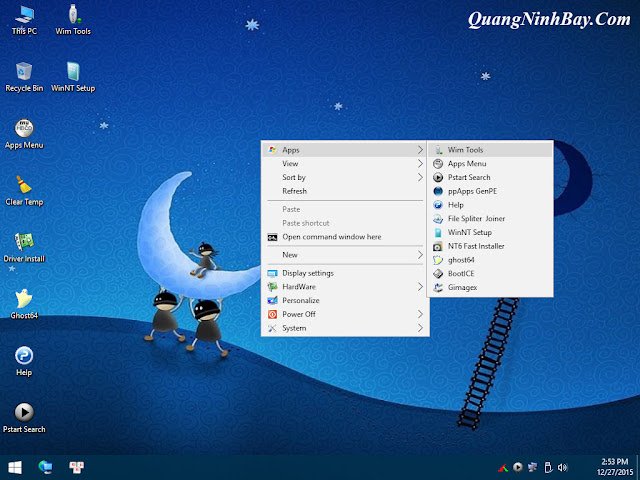The height and width of the screenshot is (480, 640).
Task: Open the volume speaker tray icon
Action: tap(563, 468)
